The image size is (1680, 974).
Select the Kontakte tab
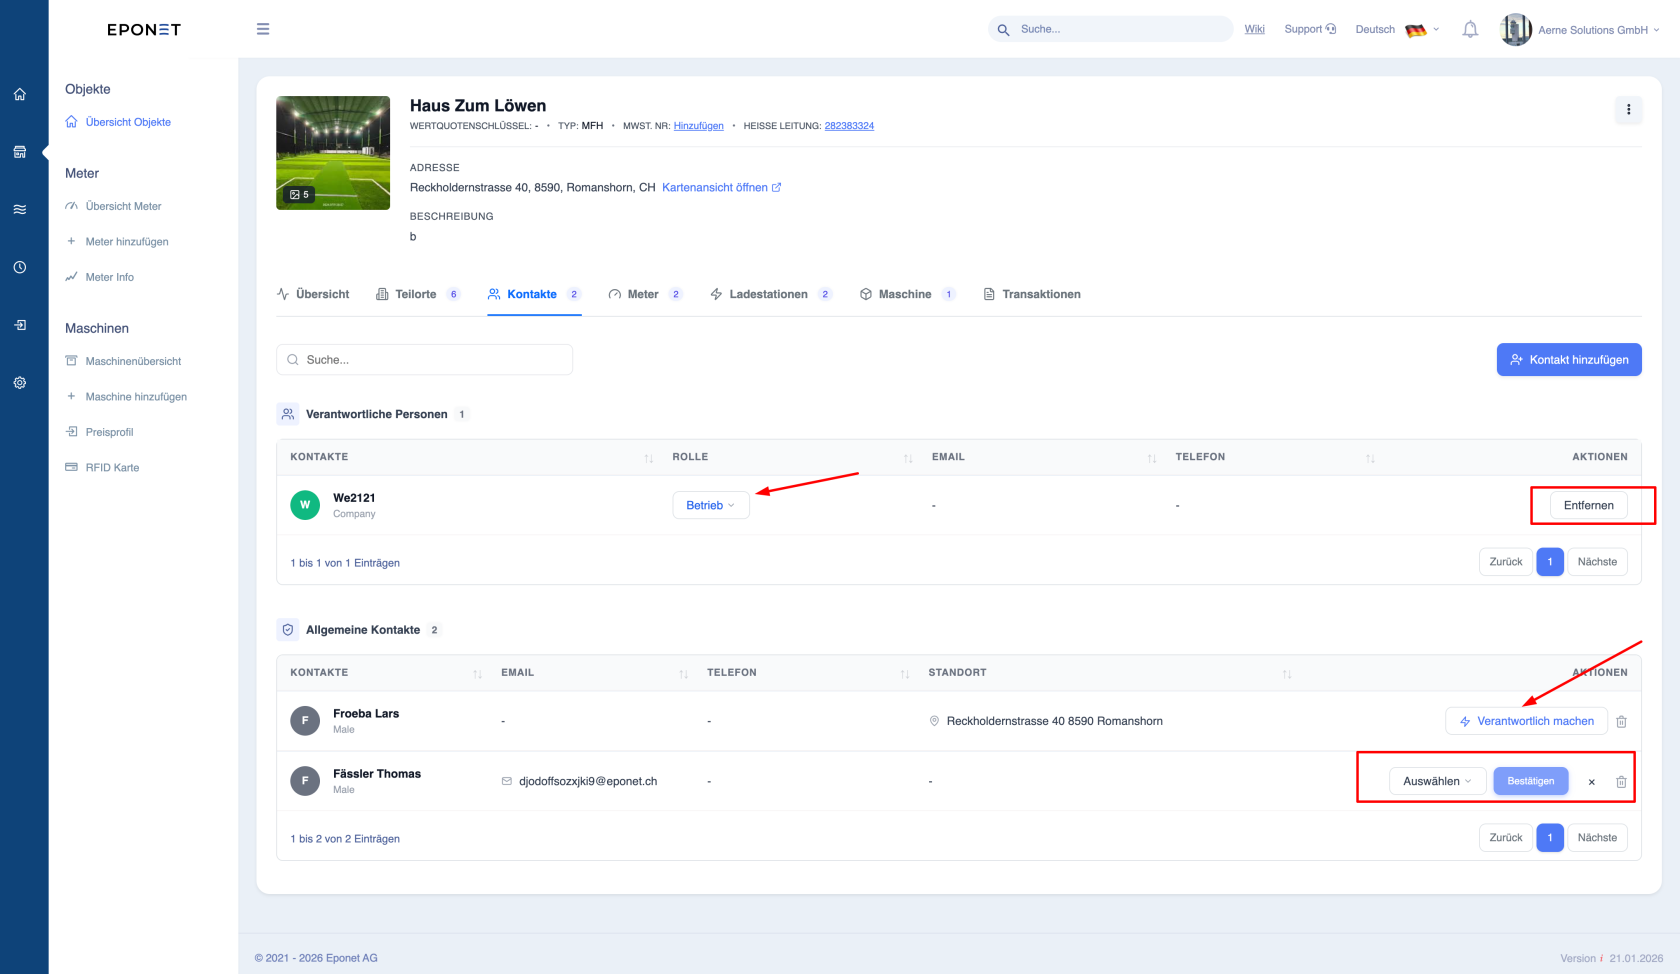point(534,294)
